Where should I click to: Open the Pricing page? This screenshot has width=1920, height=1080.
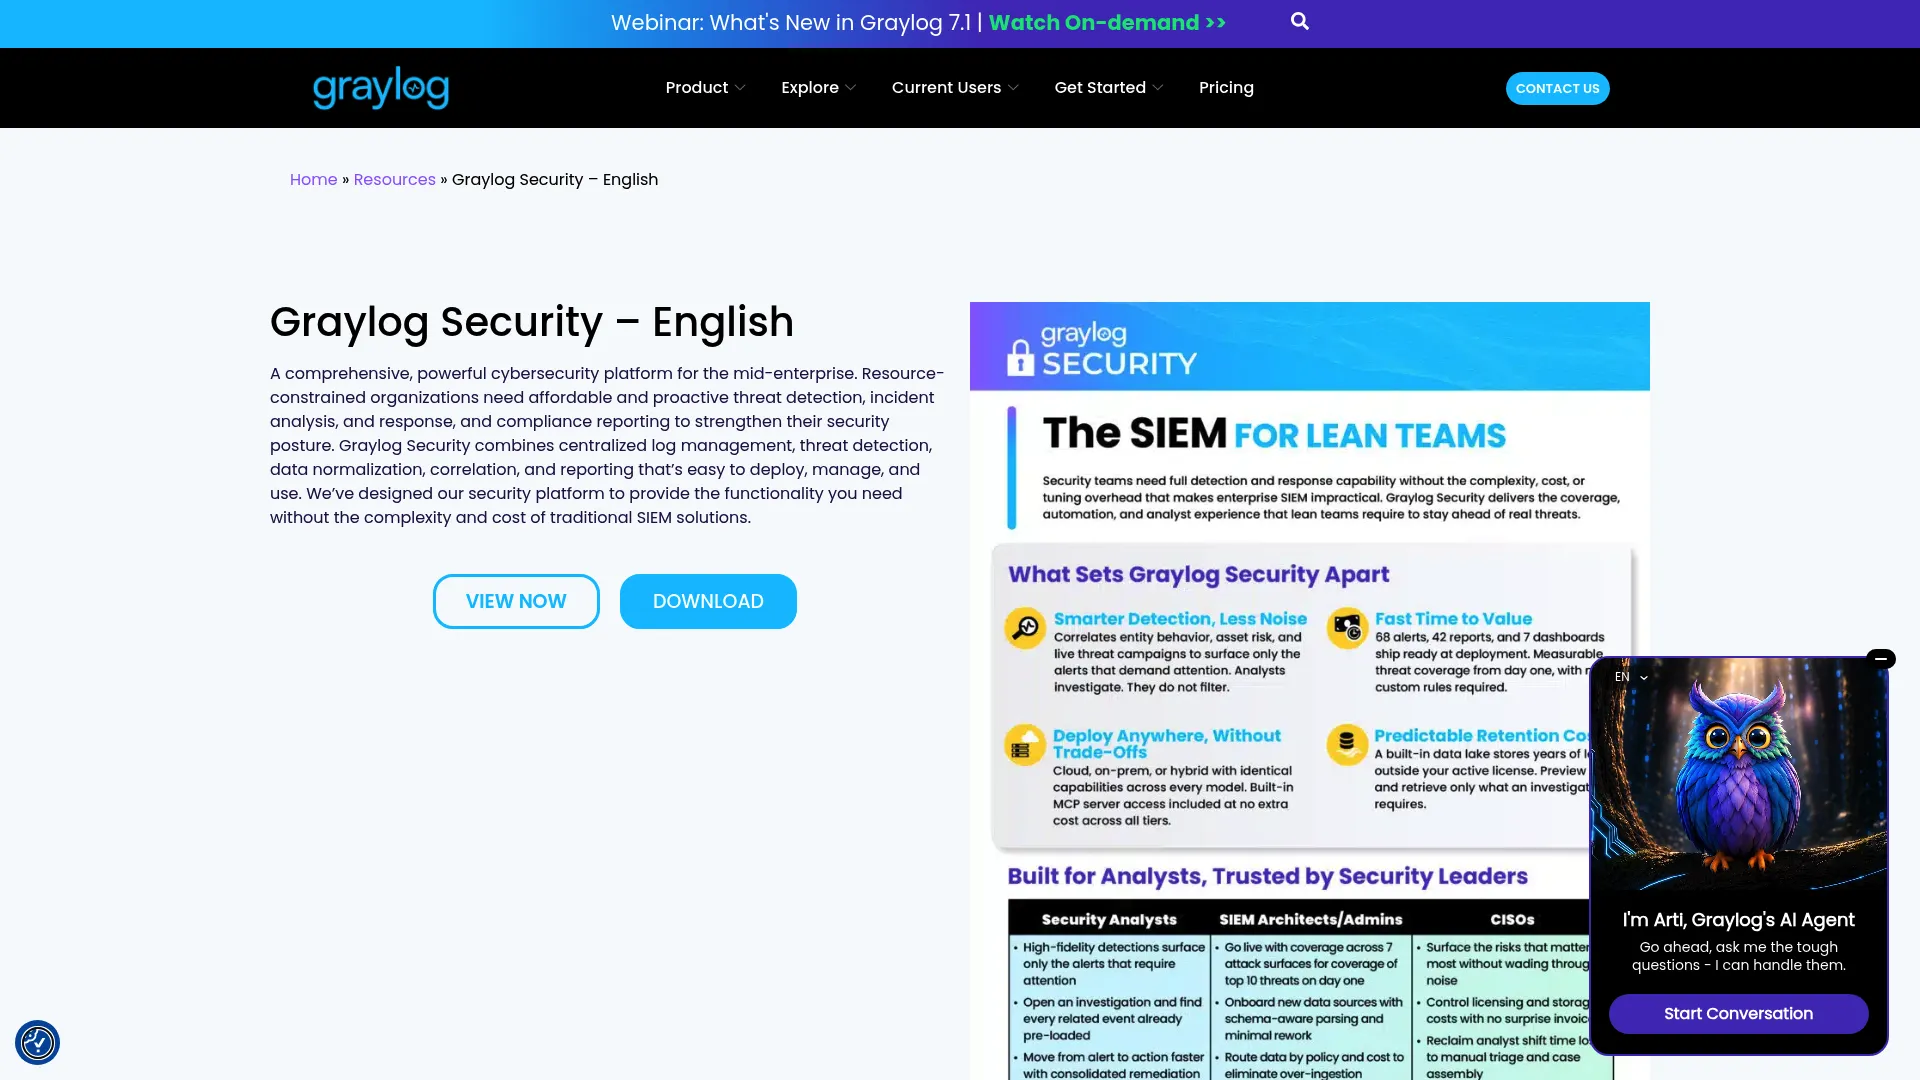(1226, 88)
